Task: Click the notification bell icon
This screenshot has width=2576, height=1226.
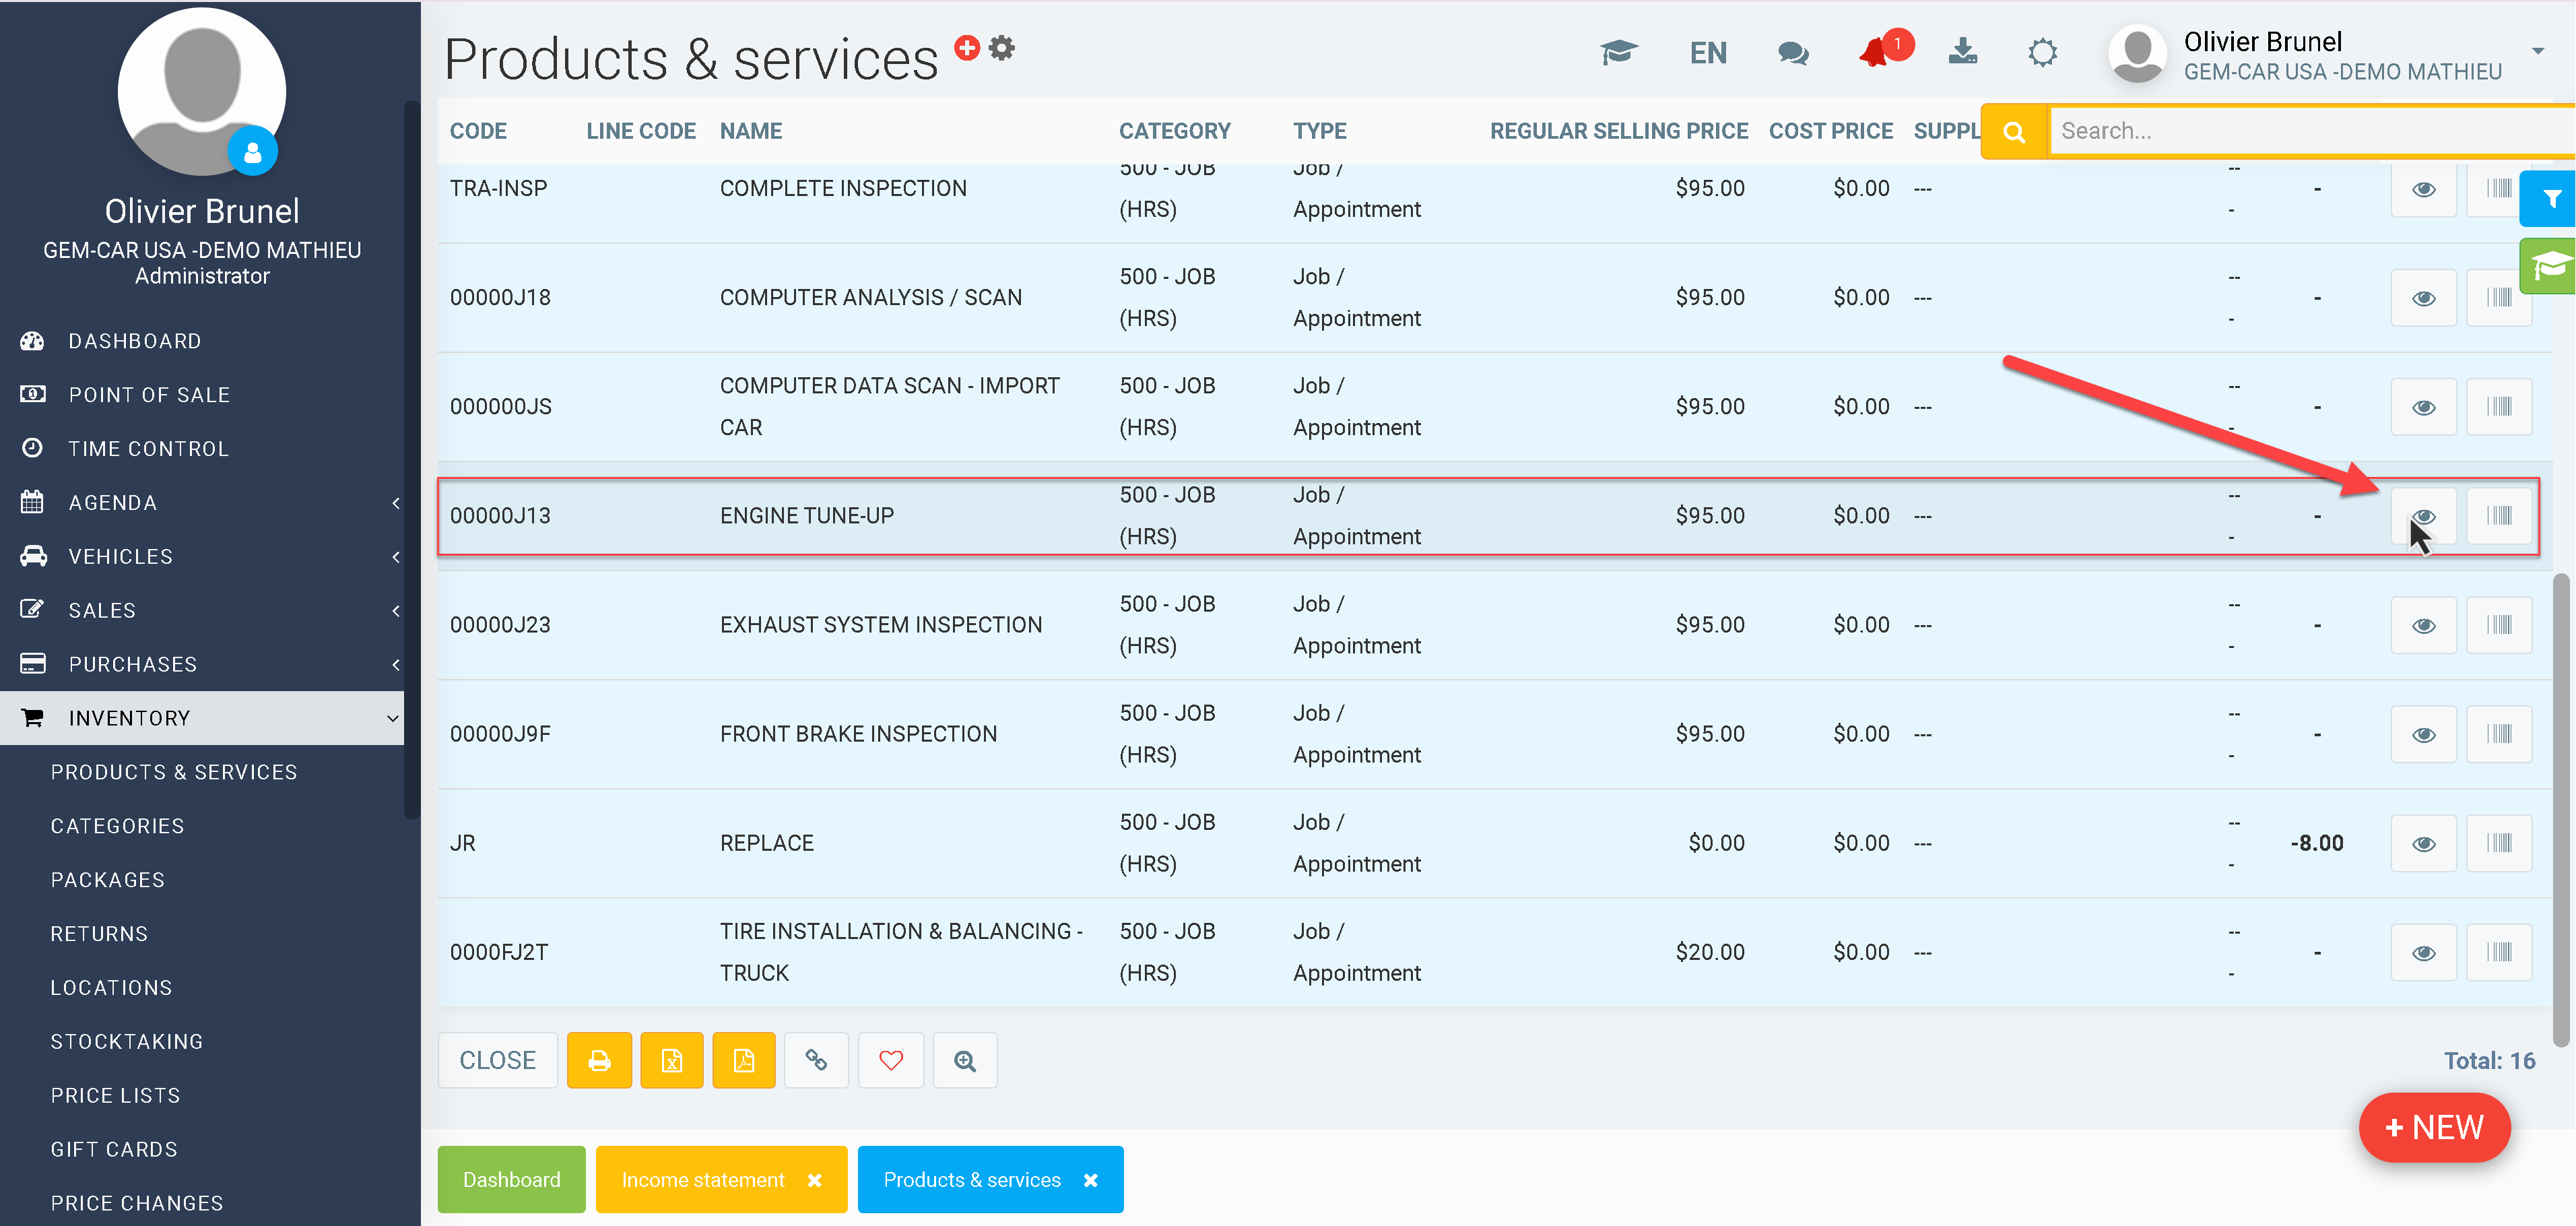Action: click(x=1874, y=53)
